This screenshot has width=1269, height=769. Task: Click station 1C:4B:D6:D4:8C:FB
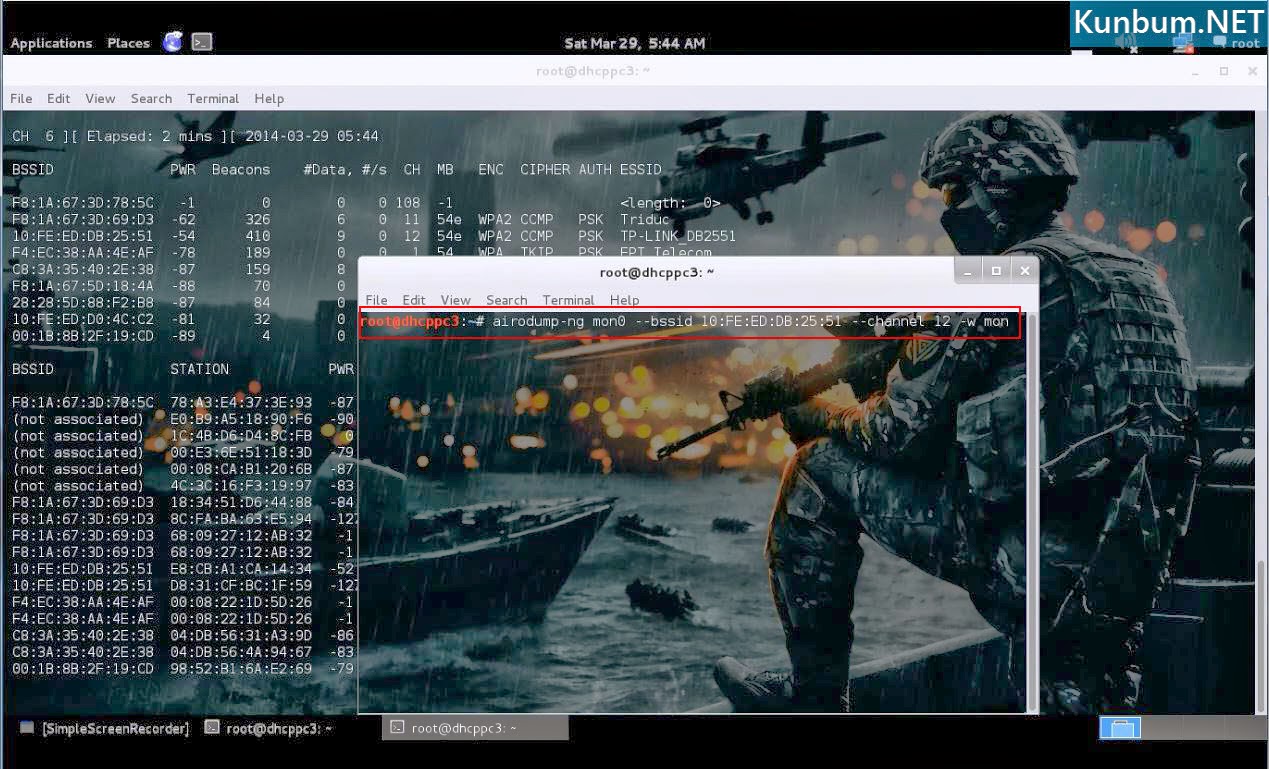241,436
